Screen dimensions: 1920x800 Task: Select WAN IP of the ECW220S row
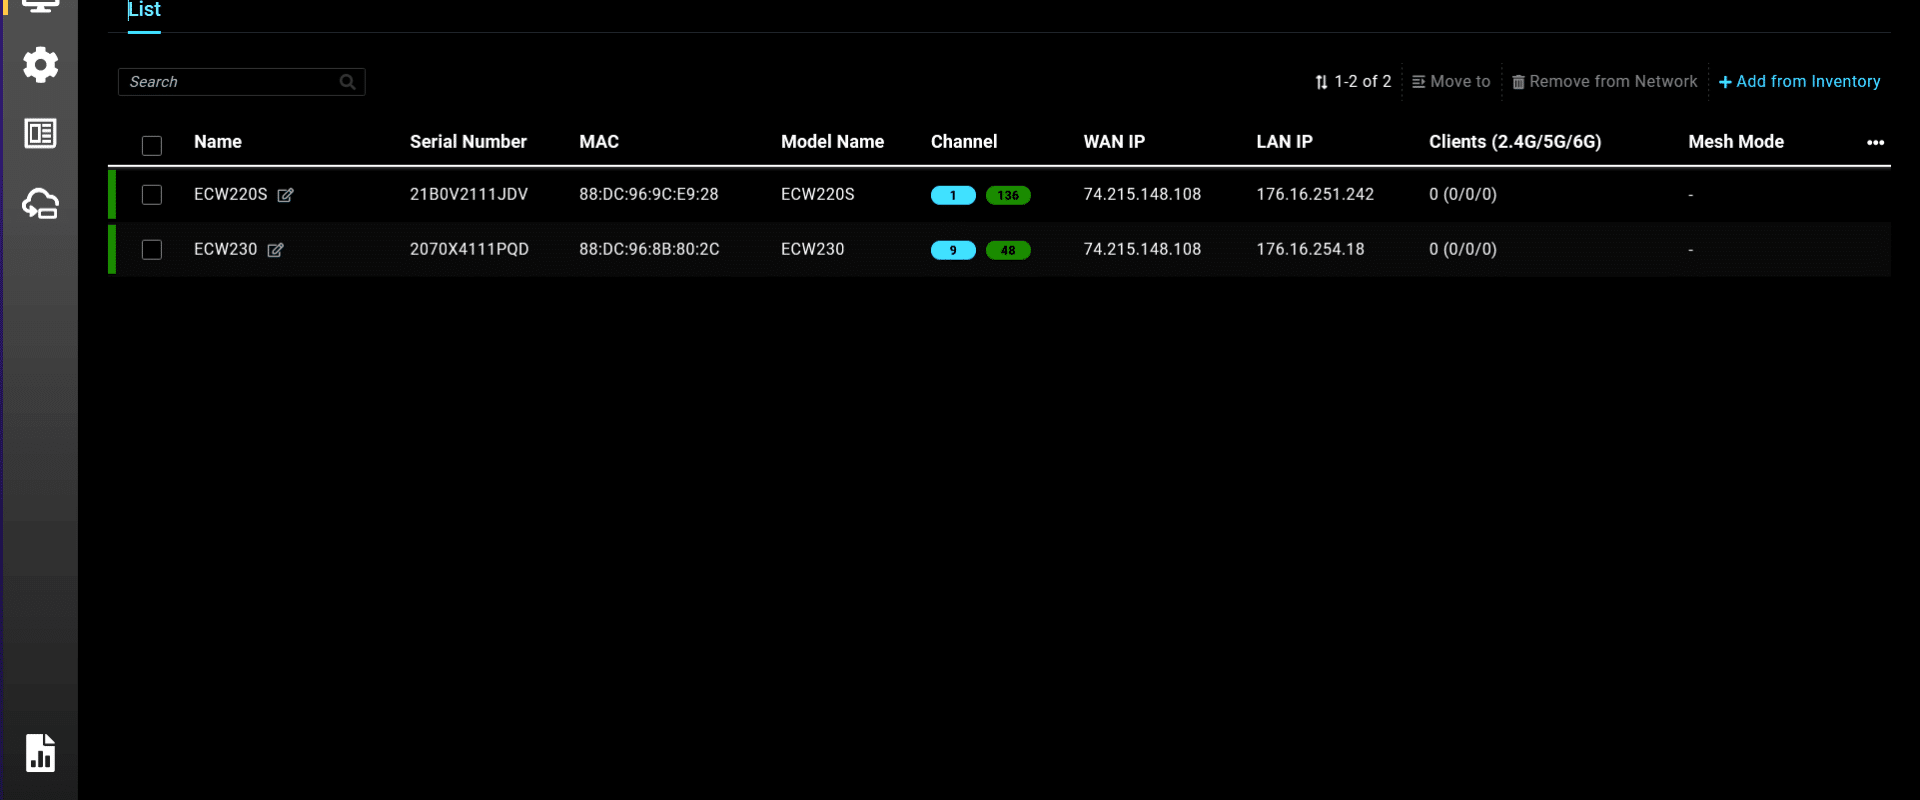click(x=1142, y=195)
